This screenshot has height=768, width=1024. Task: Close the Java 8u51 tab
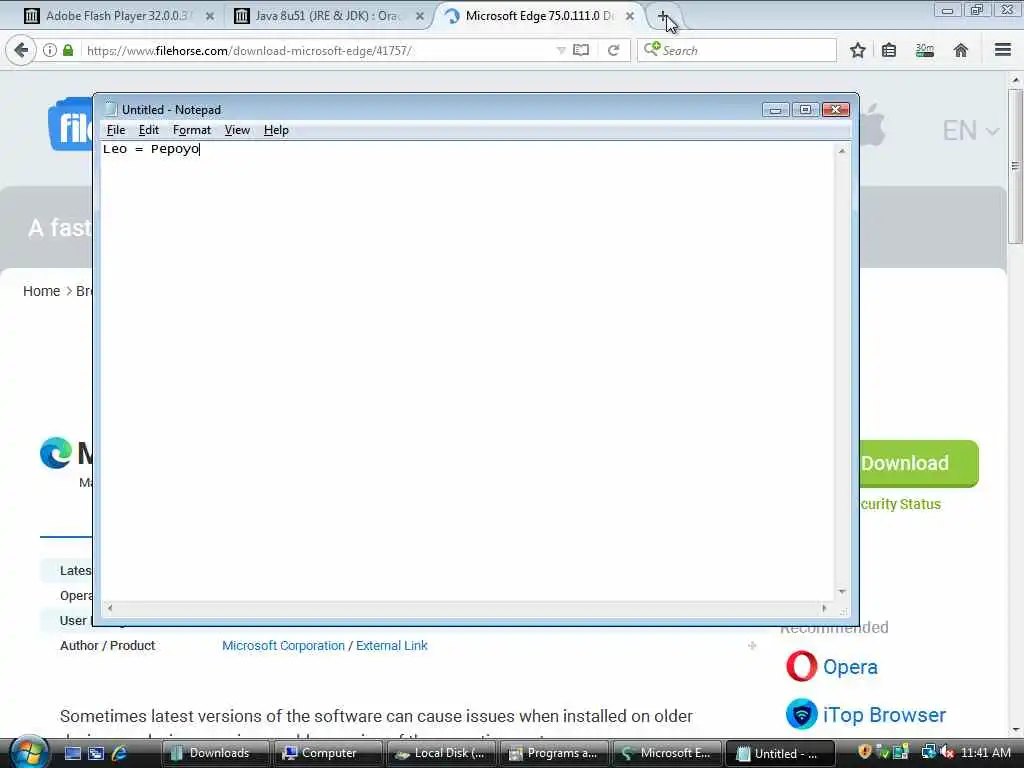420,16
